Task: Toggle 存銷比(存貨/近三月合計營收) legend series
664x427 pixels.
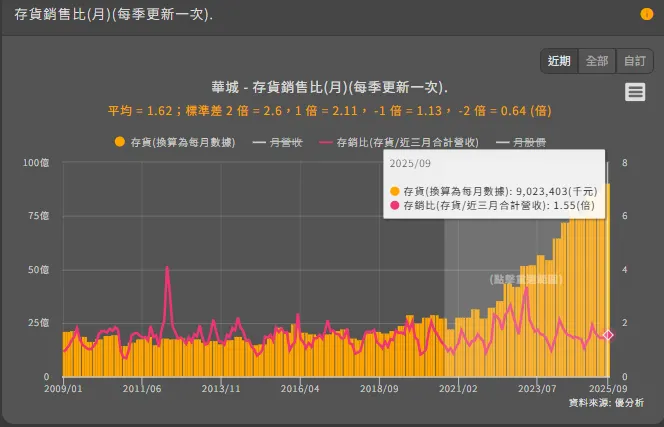Action: pos(399,142)
